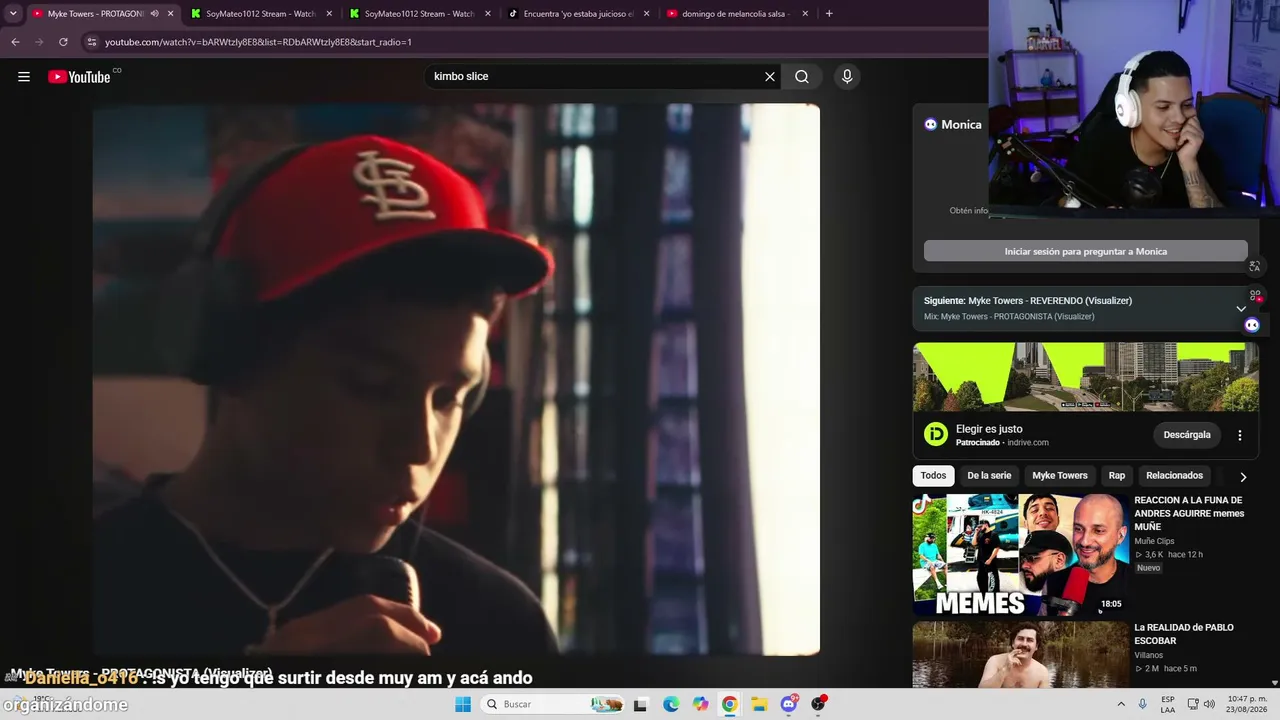Select the 'Todos' filter chip
The image size is (1280, 720).
pyautogui.click(x=934, y=476)
